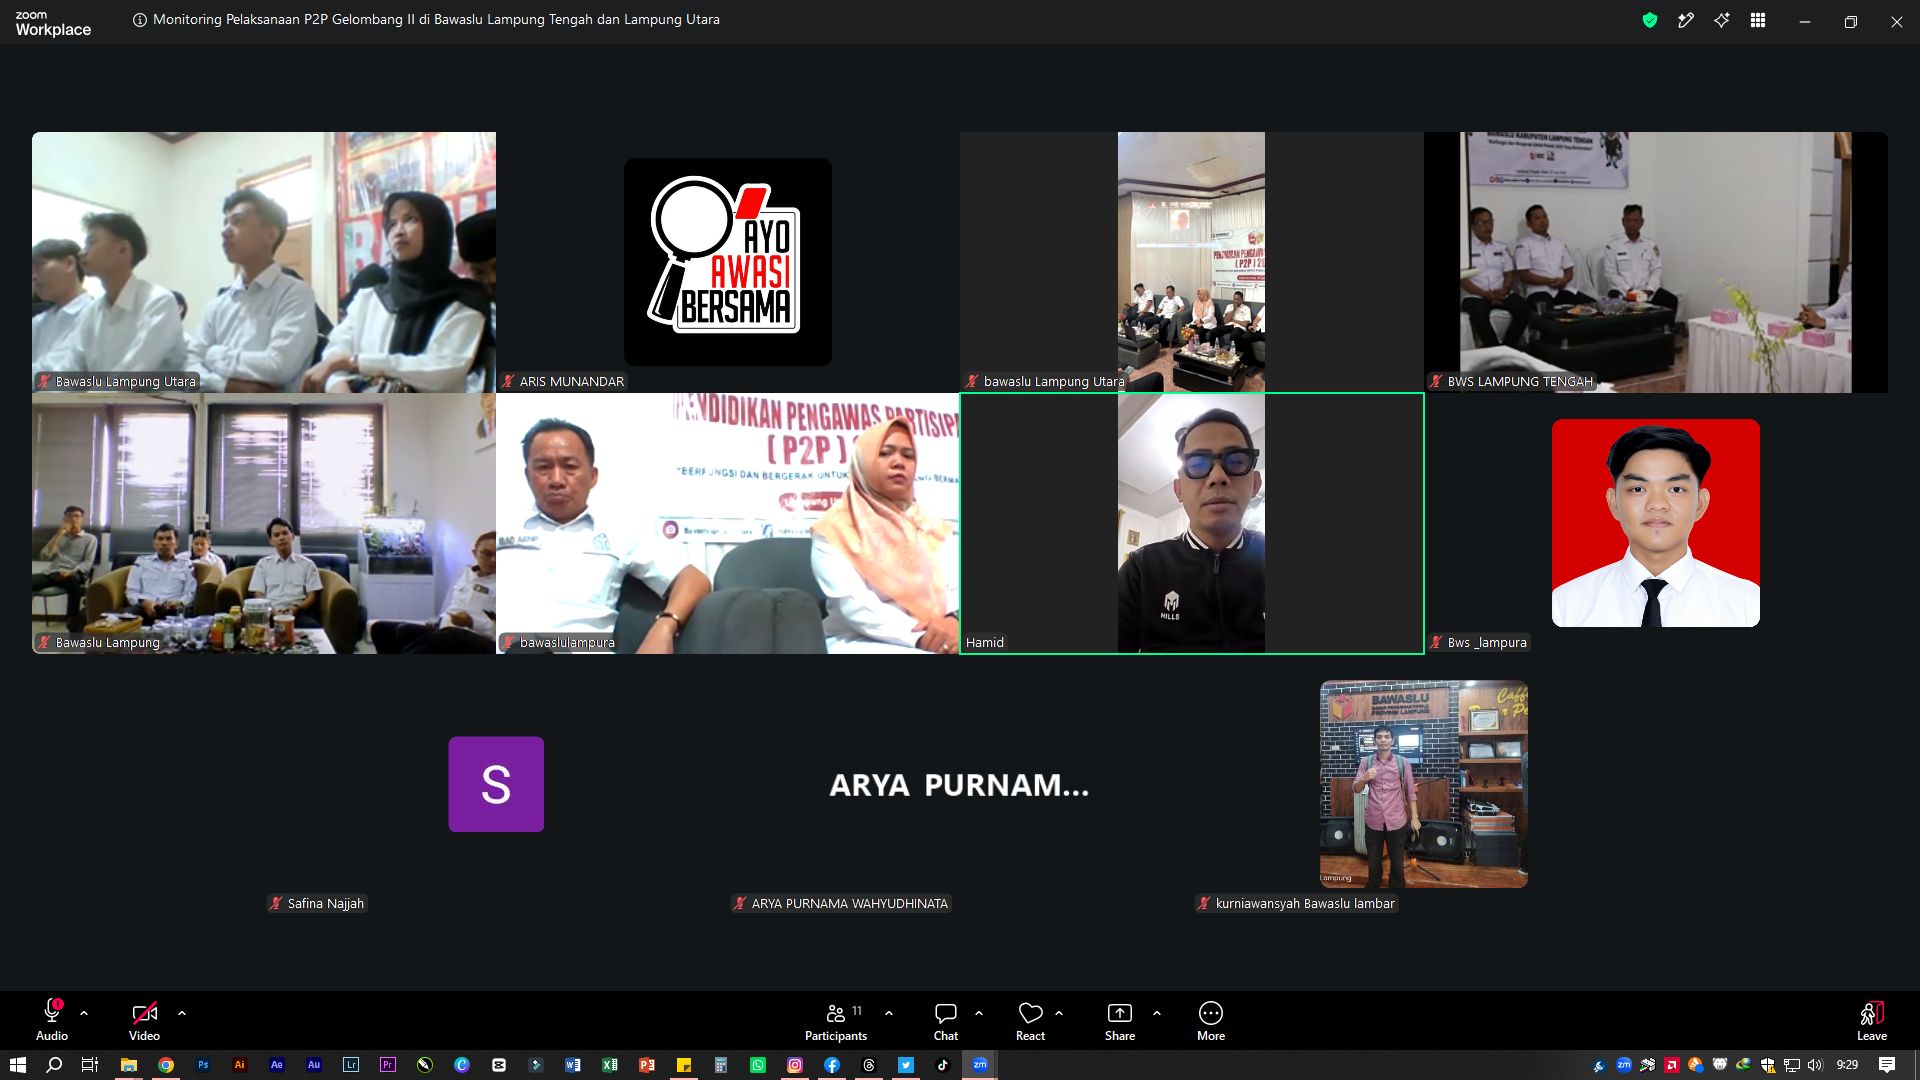Open the Chat panel
The height and width of the screenshot is (1080, 1920).
[x=946, y=1021]
